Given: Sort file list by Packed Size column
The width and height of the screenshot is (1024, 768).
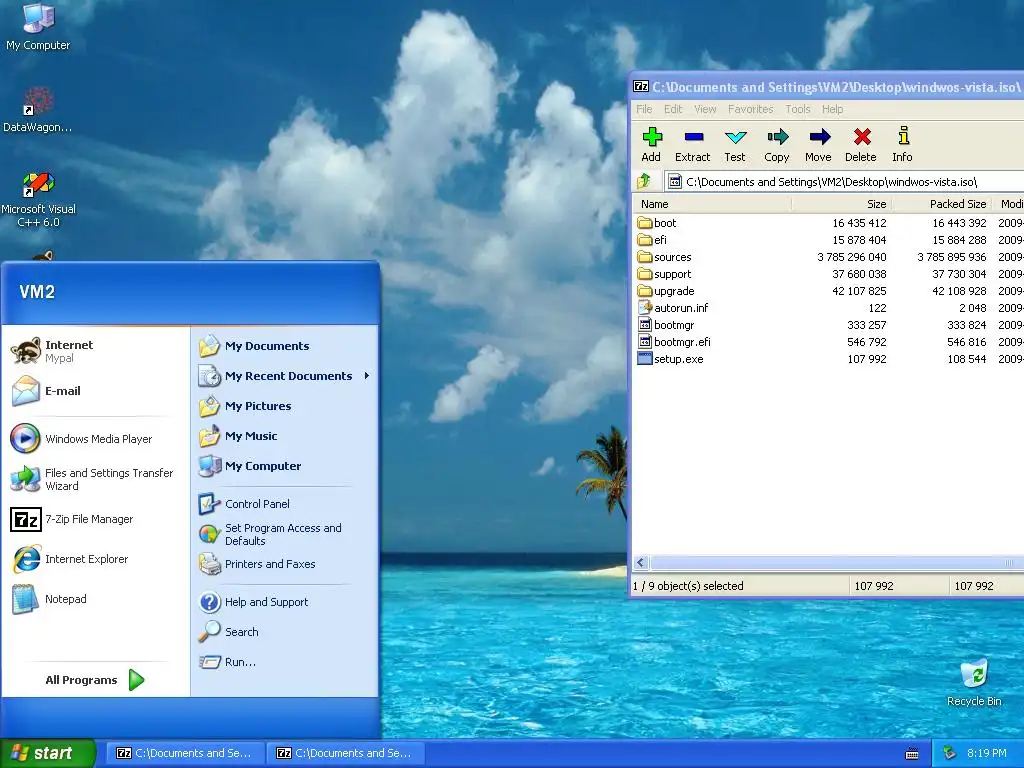Looking at the screenshot, I should pyautogui.click(x=941, y=204).
